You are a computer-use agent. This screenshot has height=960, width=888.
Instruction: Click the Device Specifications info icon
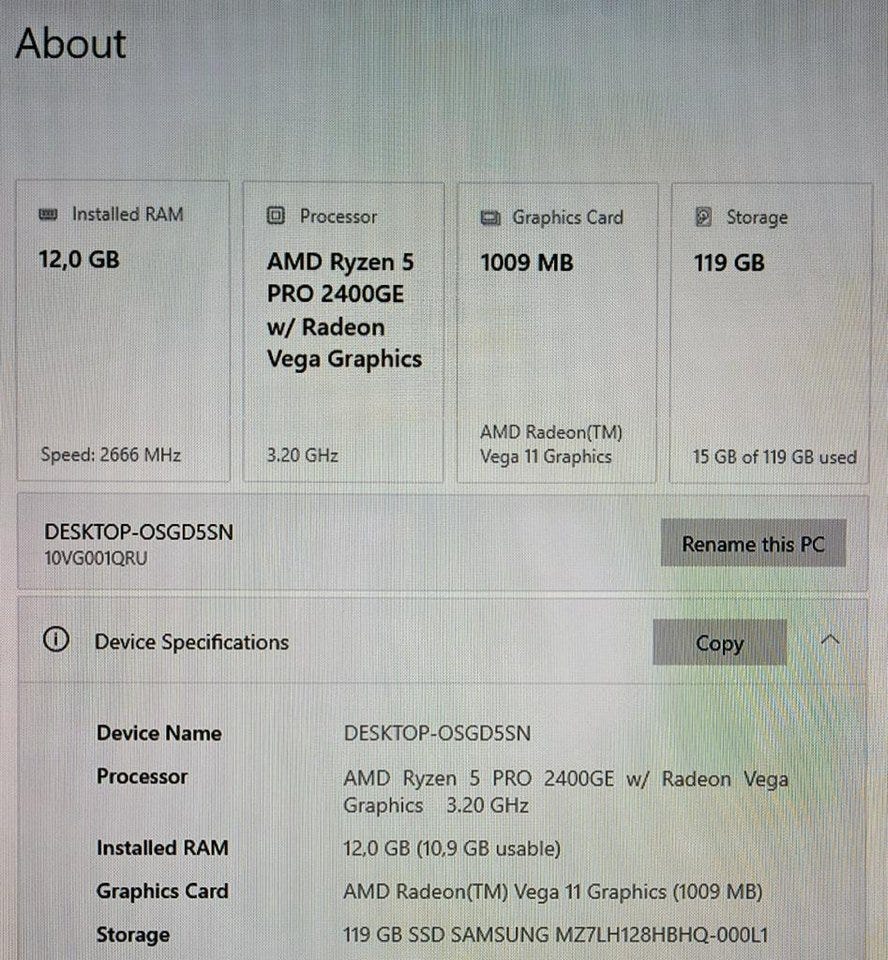(56, 640)
